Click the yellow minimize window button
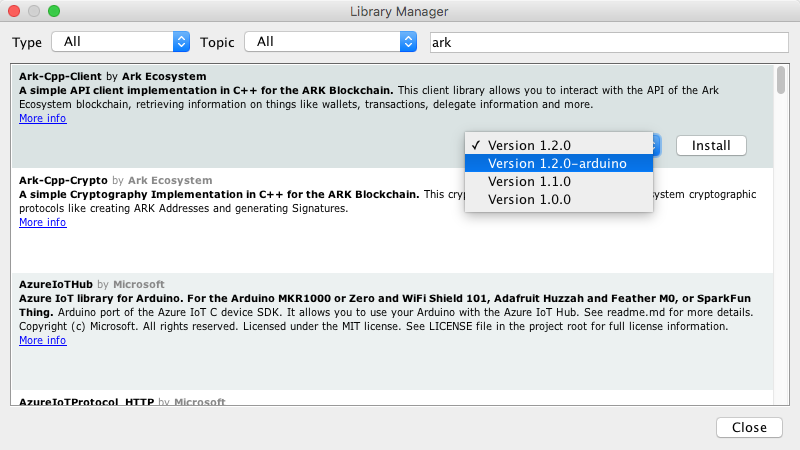 click(34, 11)
